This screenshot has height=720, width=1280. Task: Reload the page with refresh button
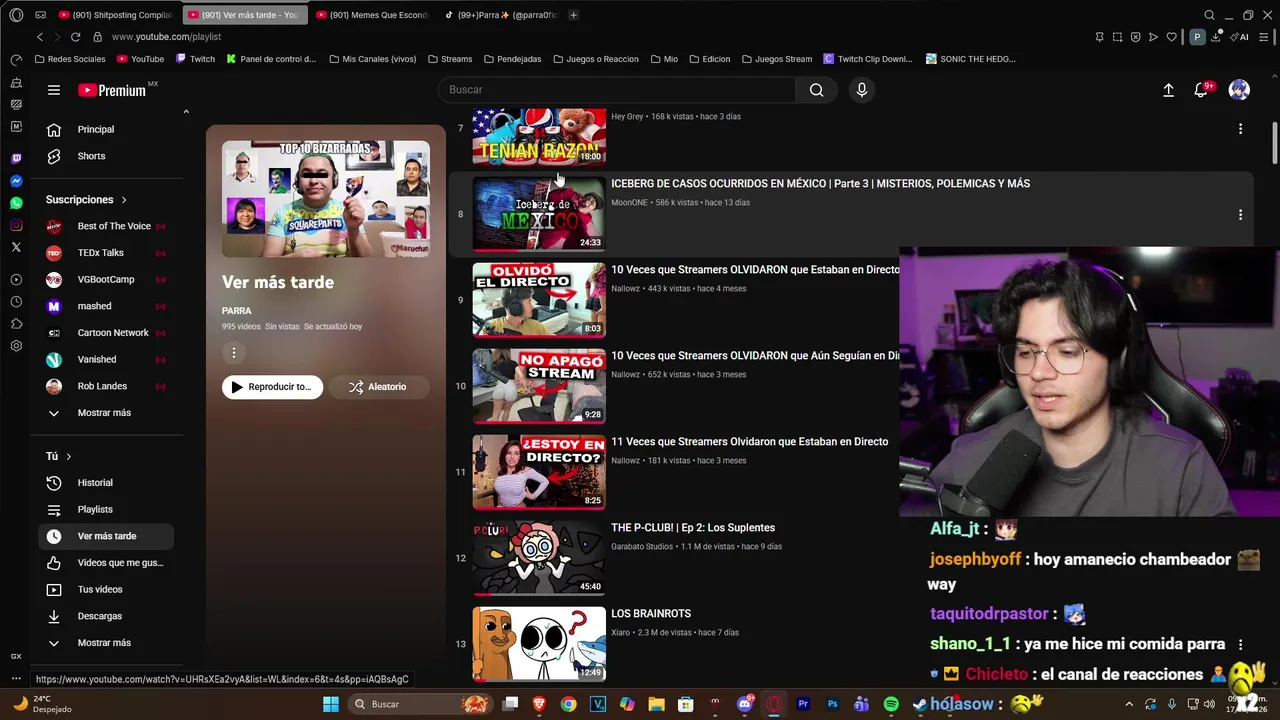[x=75, y=37]
